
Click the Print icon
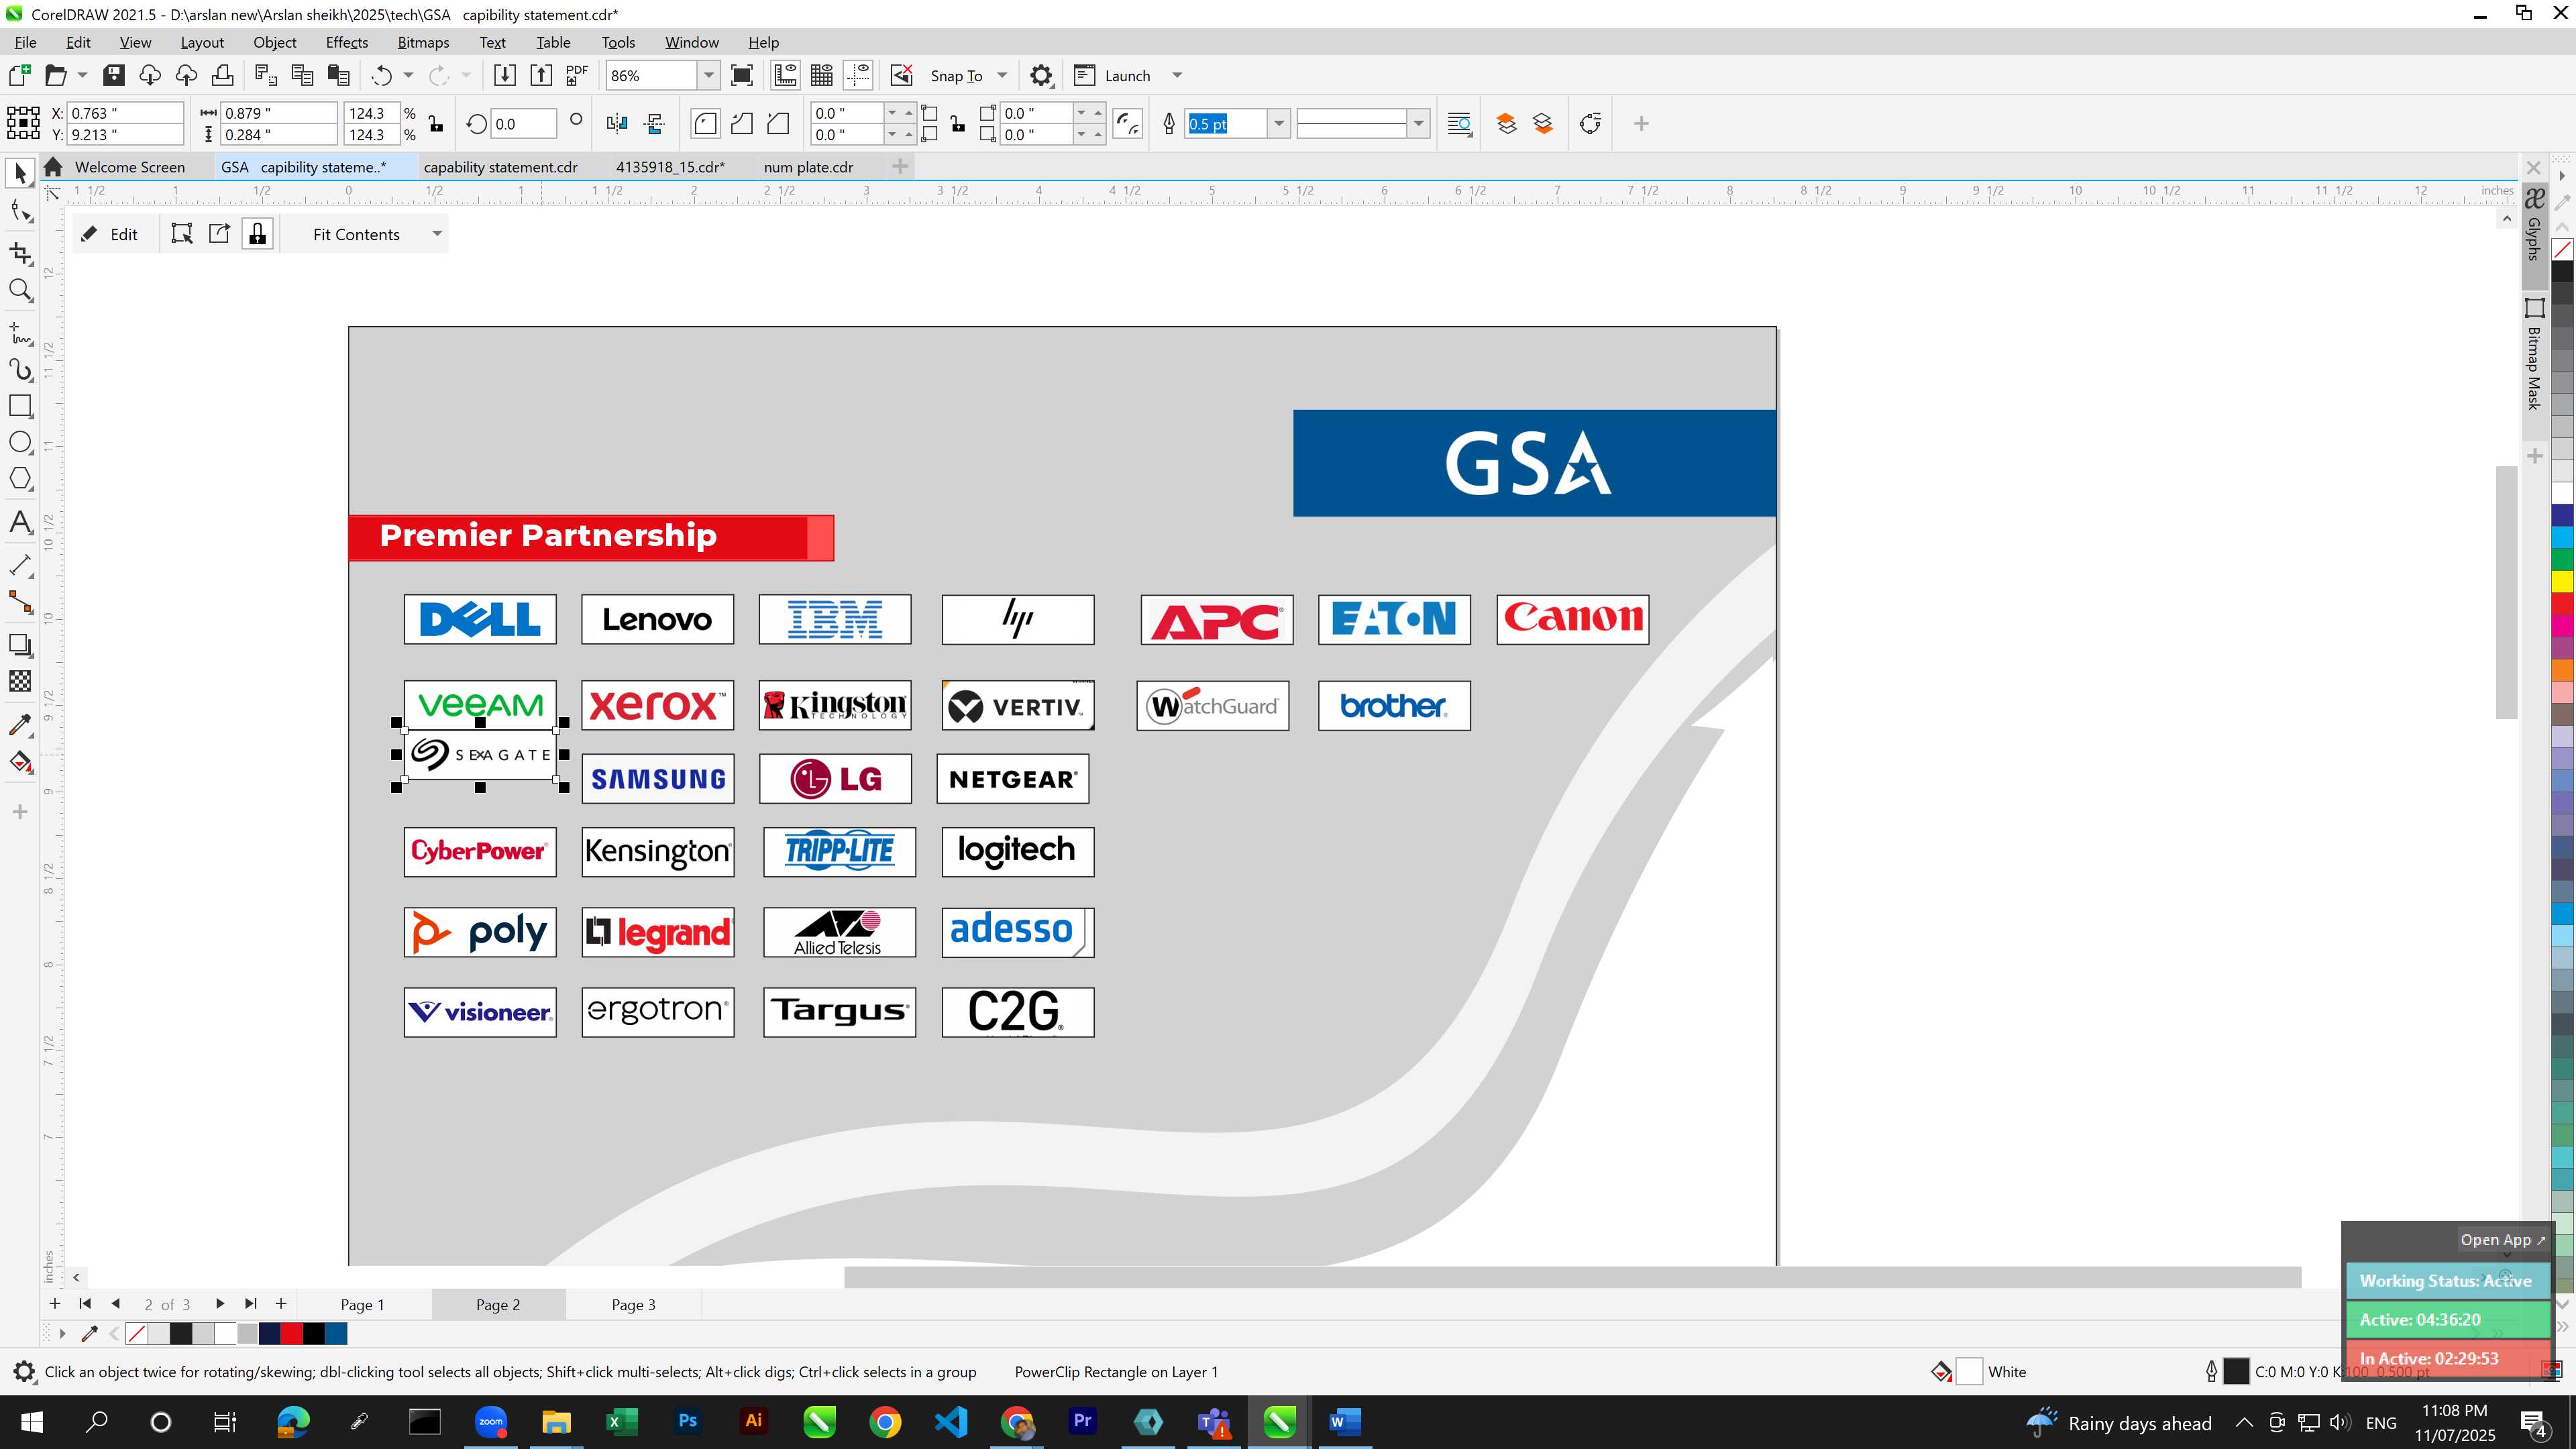222,76
